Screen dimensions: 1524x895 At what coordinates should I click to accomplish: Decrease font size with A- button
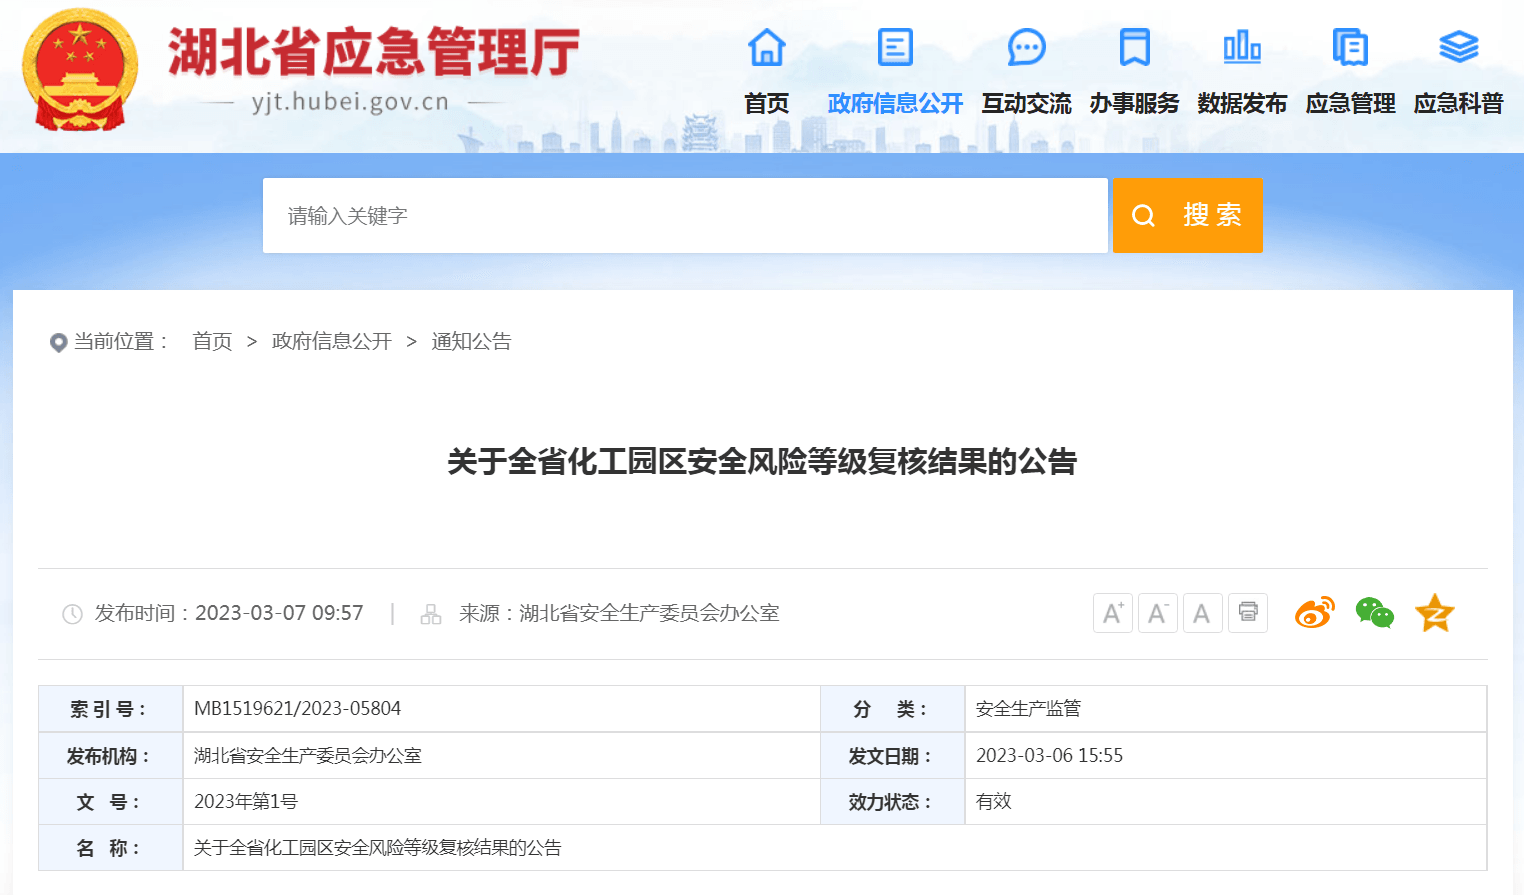[1157, 613]
